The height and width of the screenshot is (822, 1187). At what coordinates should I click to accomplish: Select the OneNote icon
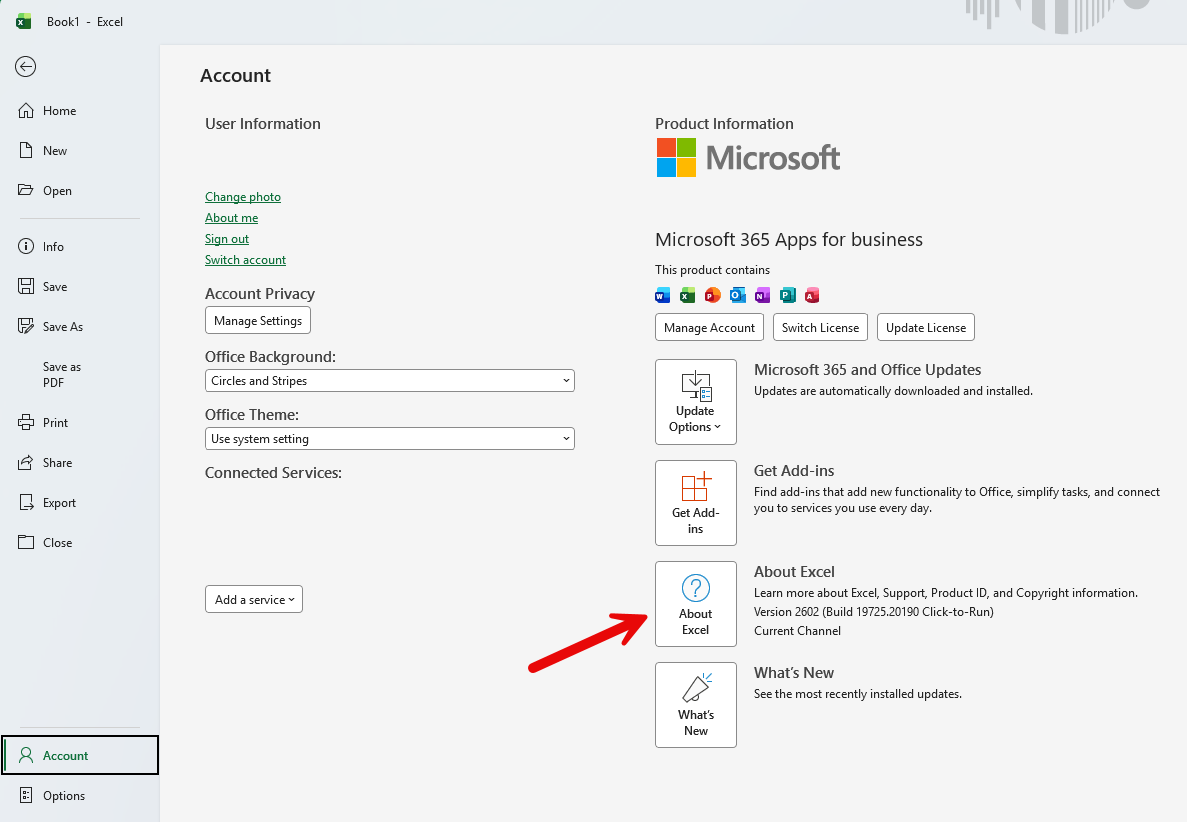pyautogui.click(x=762, y=295)
